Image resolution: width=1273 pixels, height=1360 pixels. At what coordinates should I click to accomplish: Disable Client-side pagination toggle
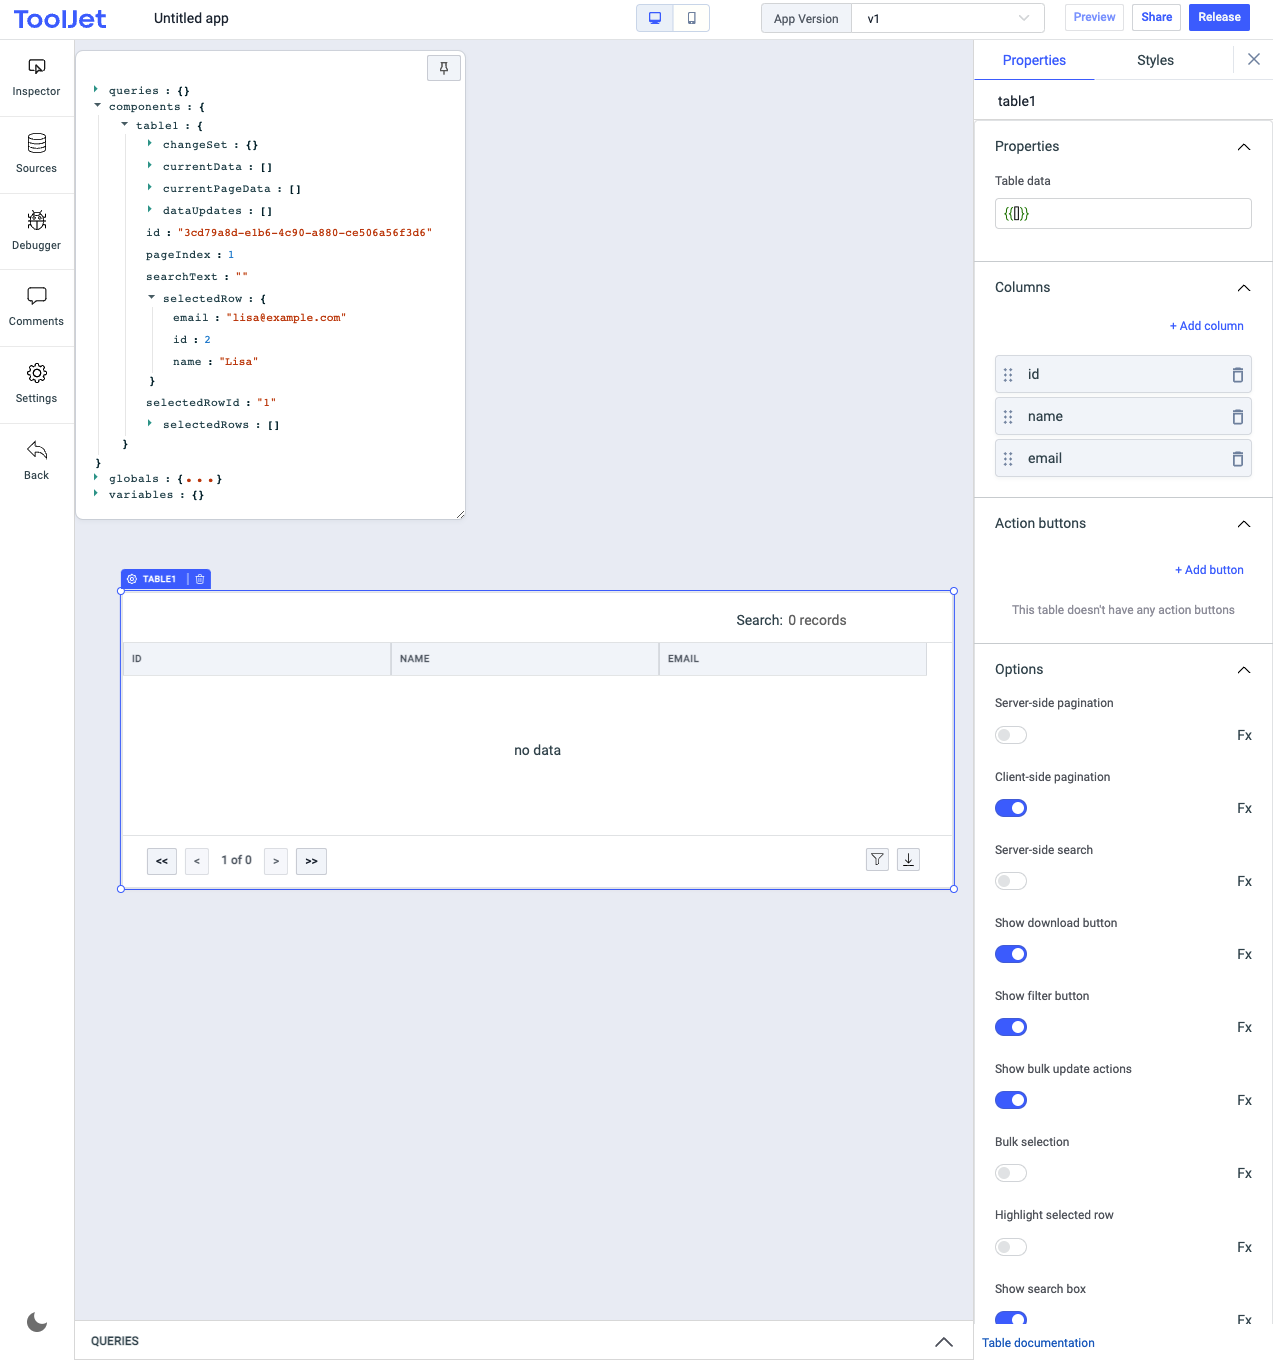(1011, 808)
